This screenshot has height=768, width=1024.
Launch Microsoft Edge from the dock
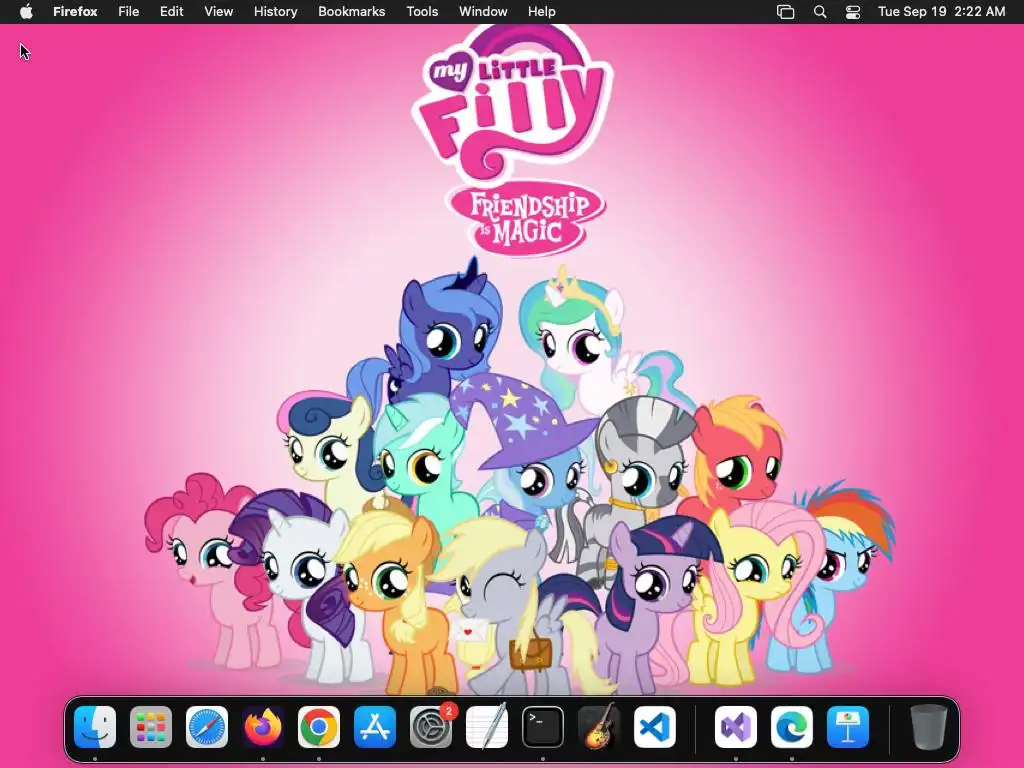[x=792, y=727]
